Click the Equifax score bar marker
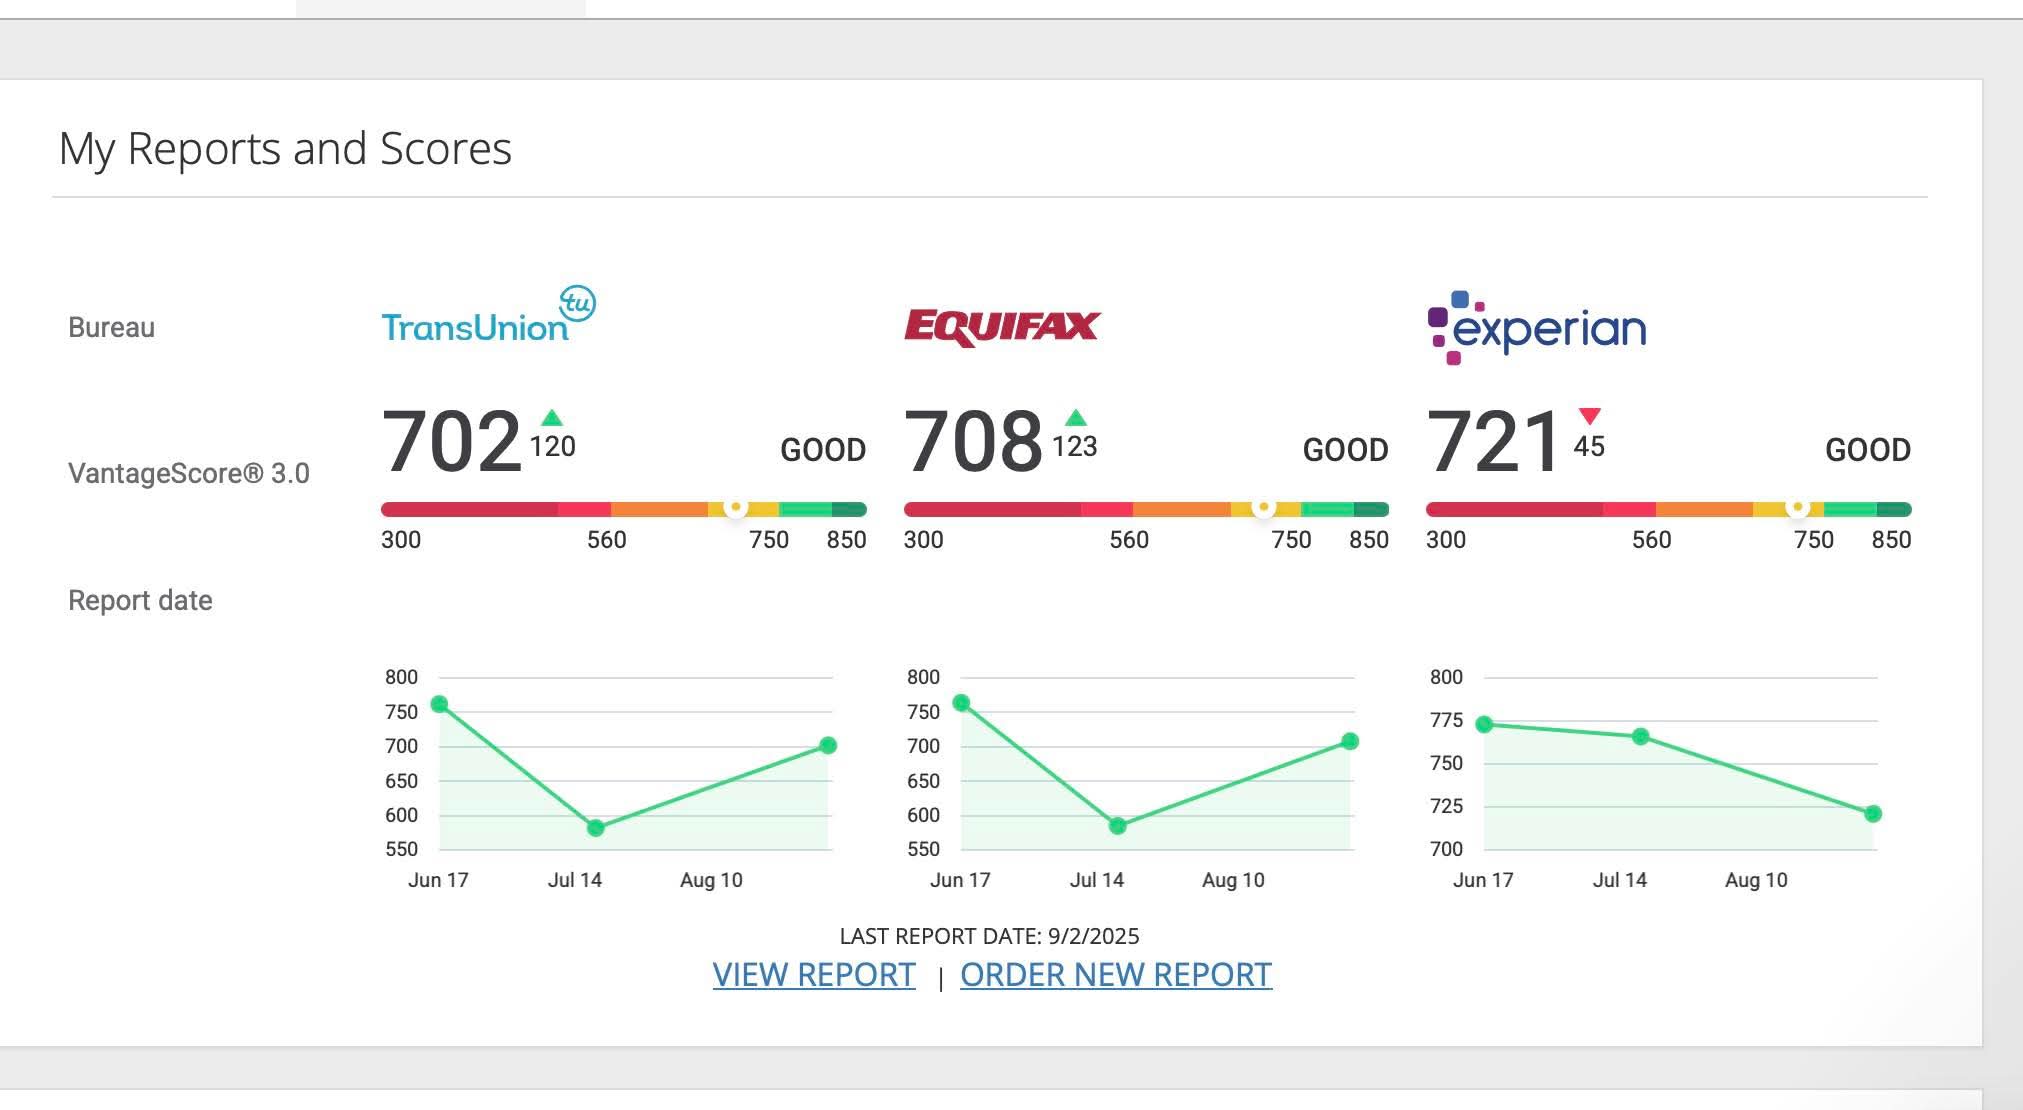2023x1110 pixels. 1263,508
